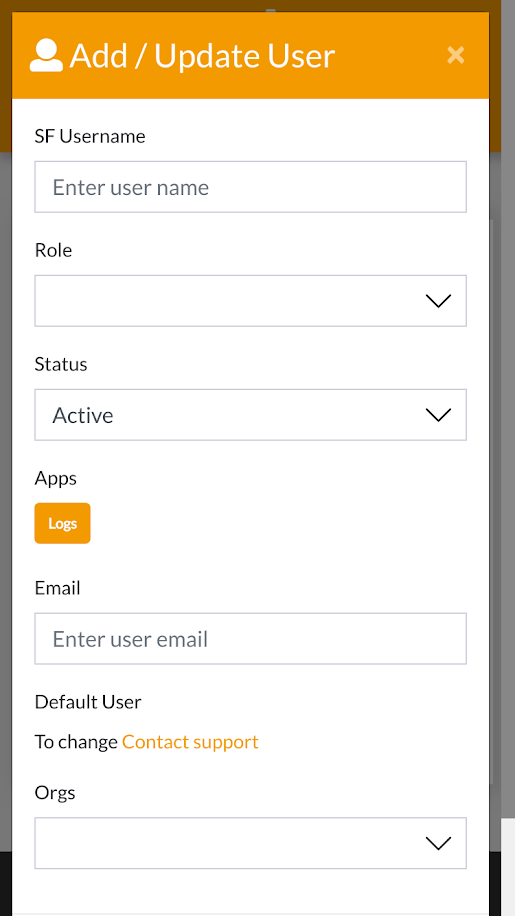Click the Role field label

[53, 250]
